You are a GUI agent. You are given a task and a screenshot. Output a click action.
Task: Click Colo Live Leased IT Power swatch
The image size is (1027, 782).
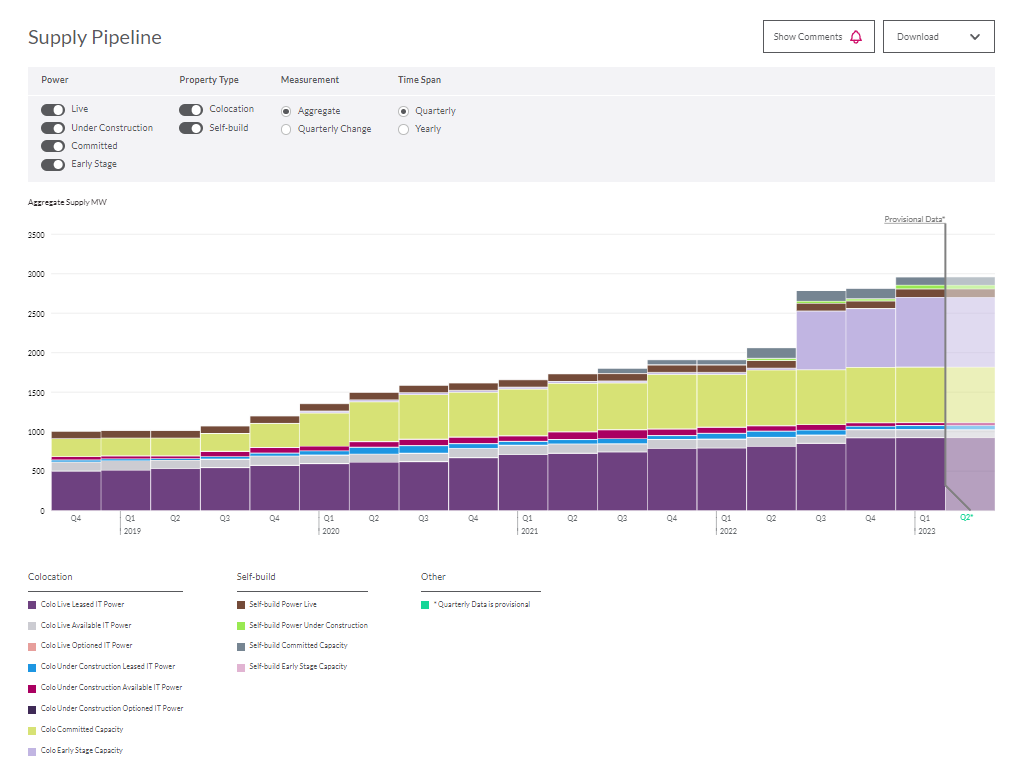[x=32, y=605]
